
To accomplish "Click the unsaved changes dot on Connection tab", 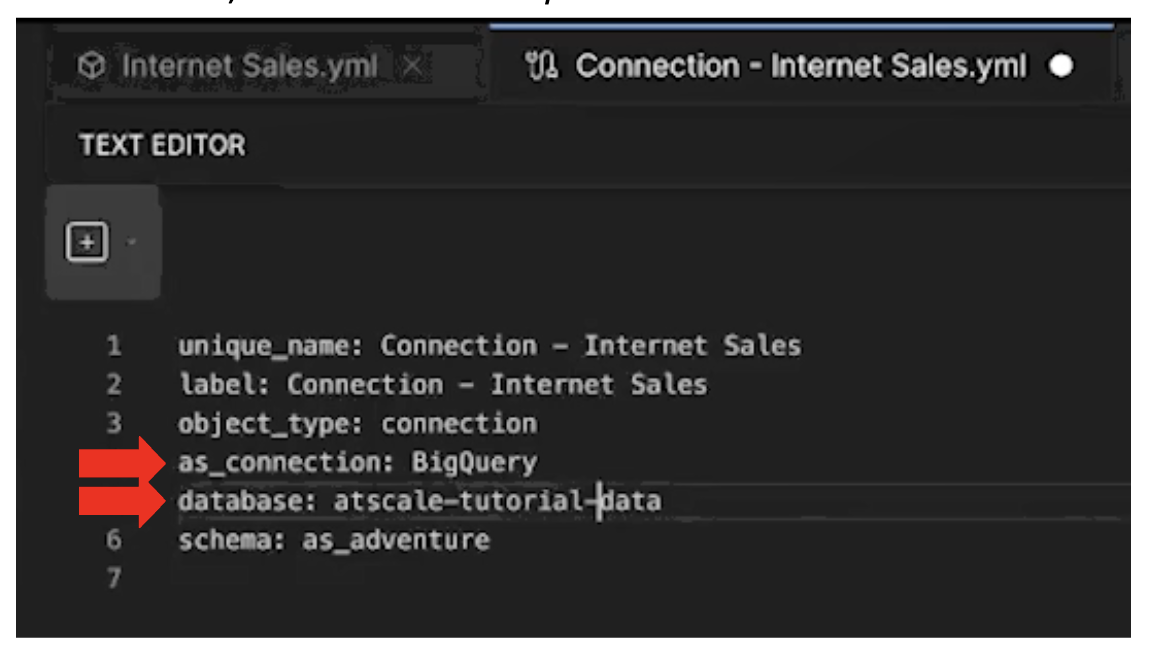I will [x=1062, y=65].
